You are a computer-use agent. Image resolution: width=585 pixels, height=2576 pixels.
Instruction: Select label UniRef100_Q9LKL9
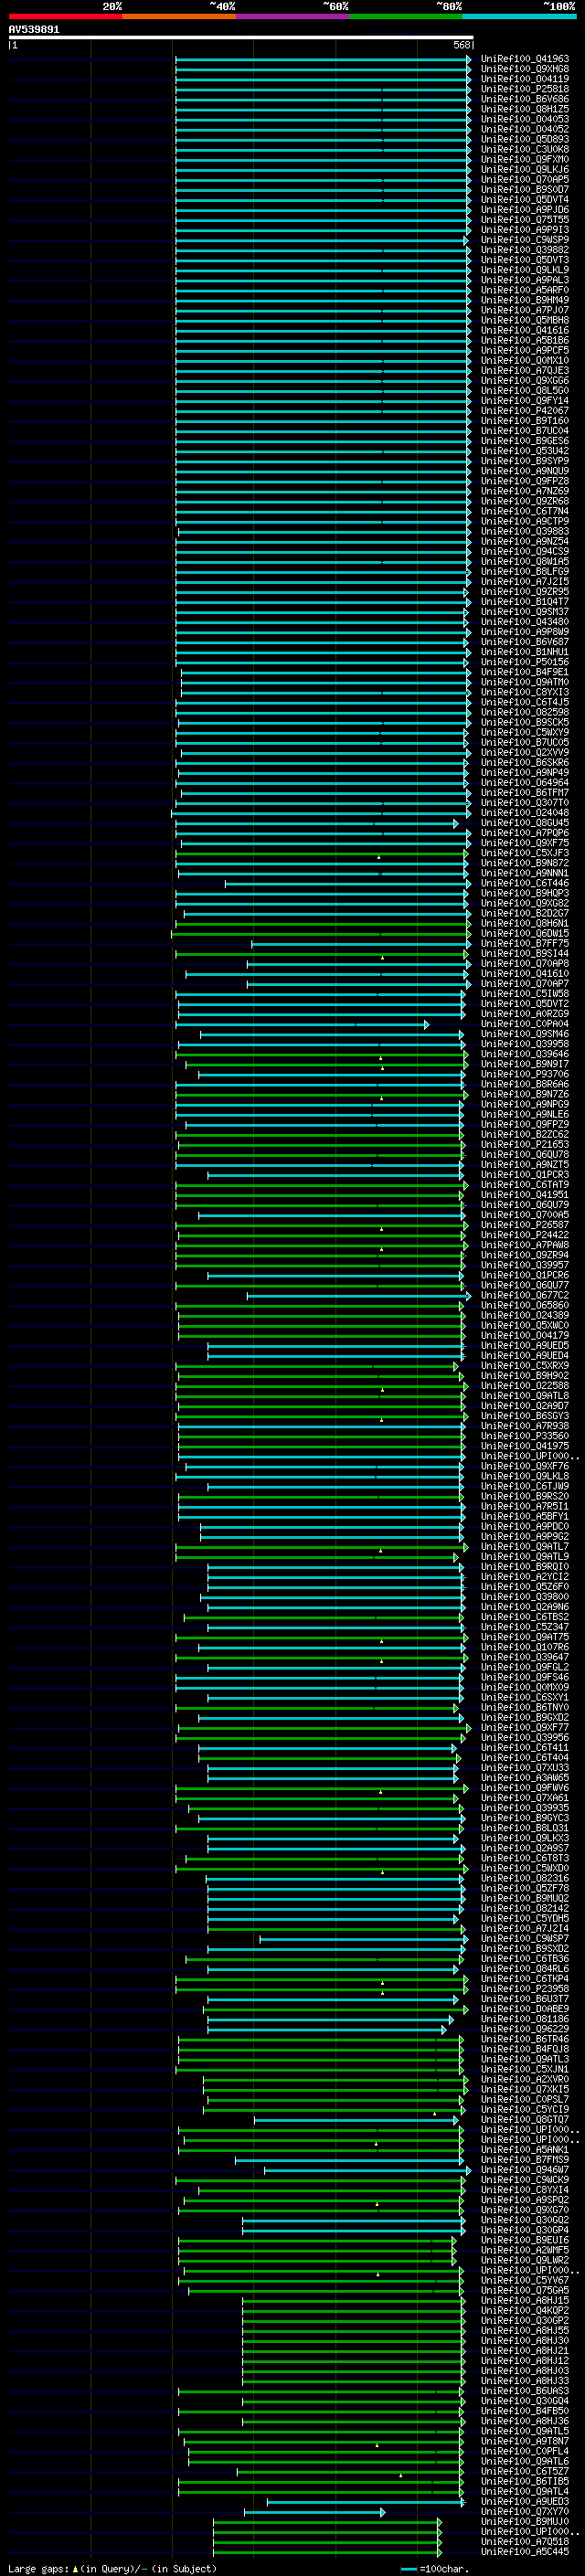coord(525,270)
